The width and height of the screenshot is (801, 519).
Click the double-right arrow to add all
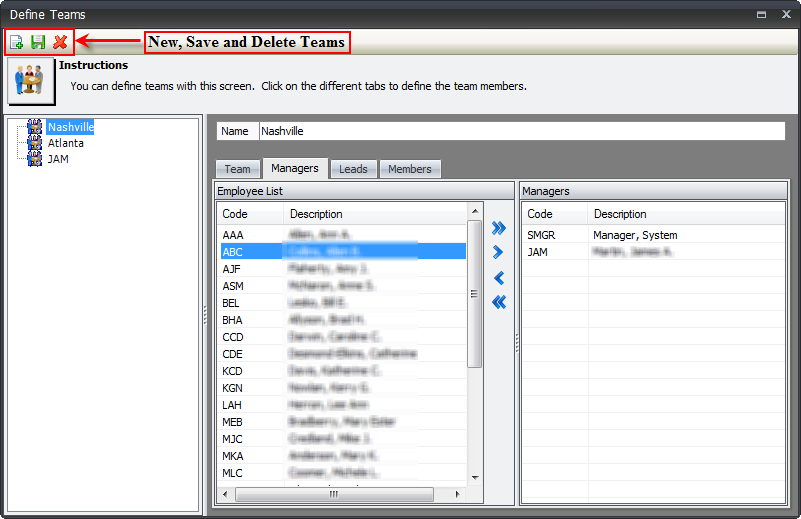point(499,228)
